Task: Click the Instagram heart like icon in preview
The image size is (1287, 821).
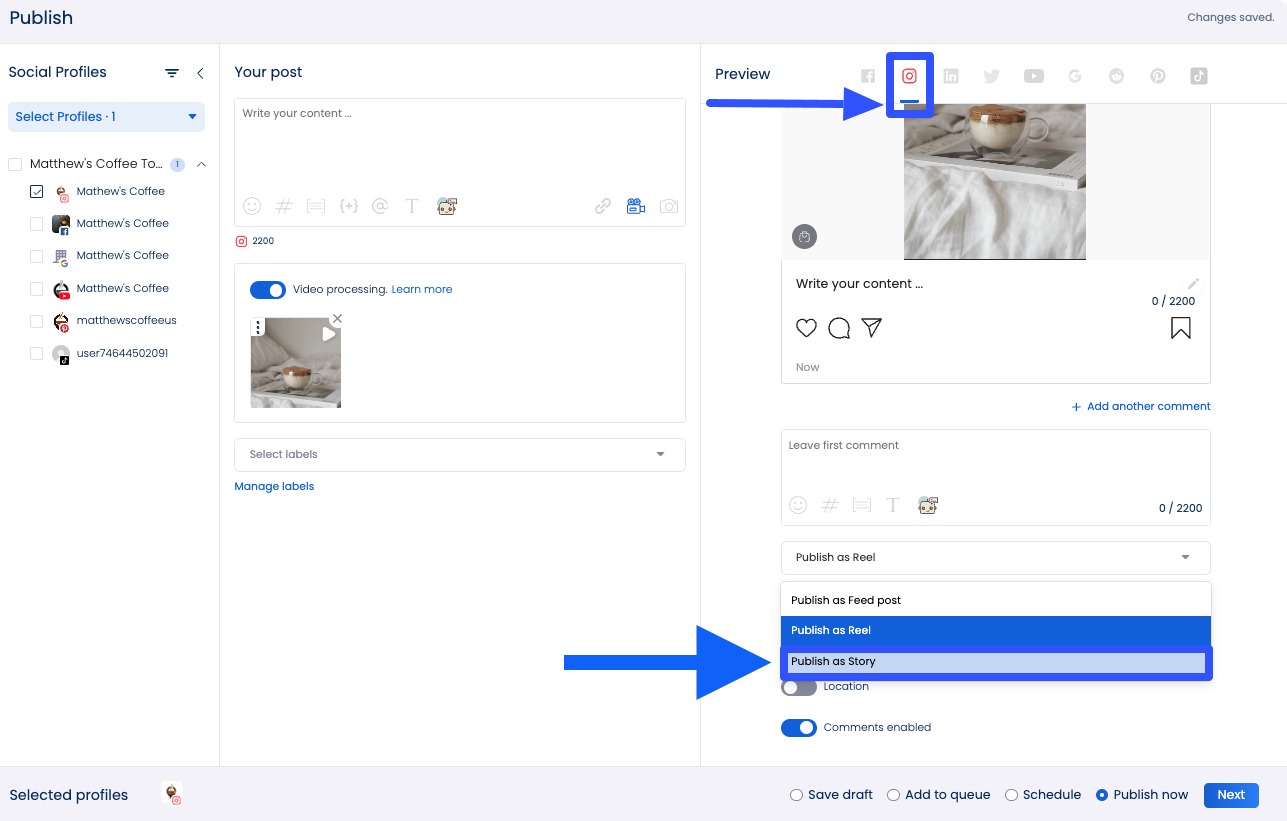Action: 806,328
